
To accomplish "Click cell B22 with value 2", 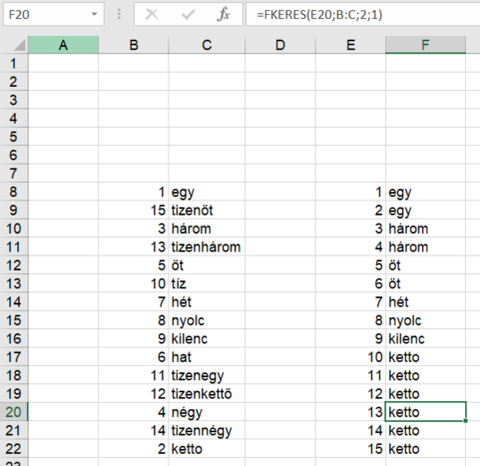I will point(134,449).
